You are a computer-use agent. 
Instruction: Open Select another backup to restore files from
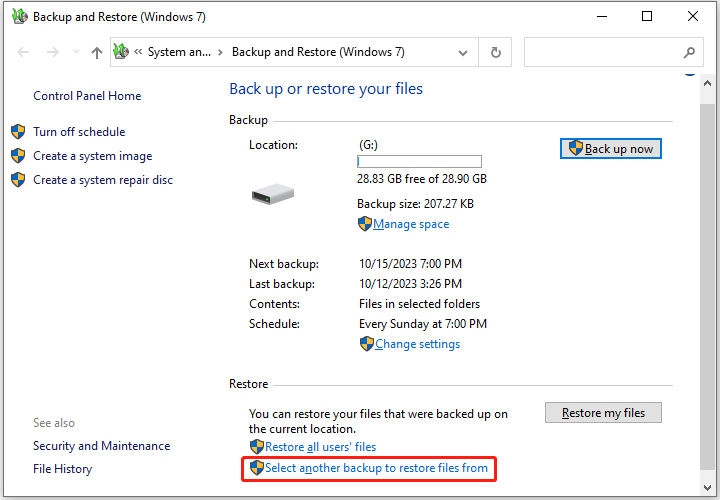[x=376, y=468]
